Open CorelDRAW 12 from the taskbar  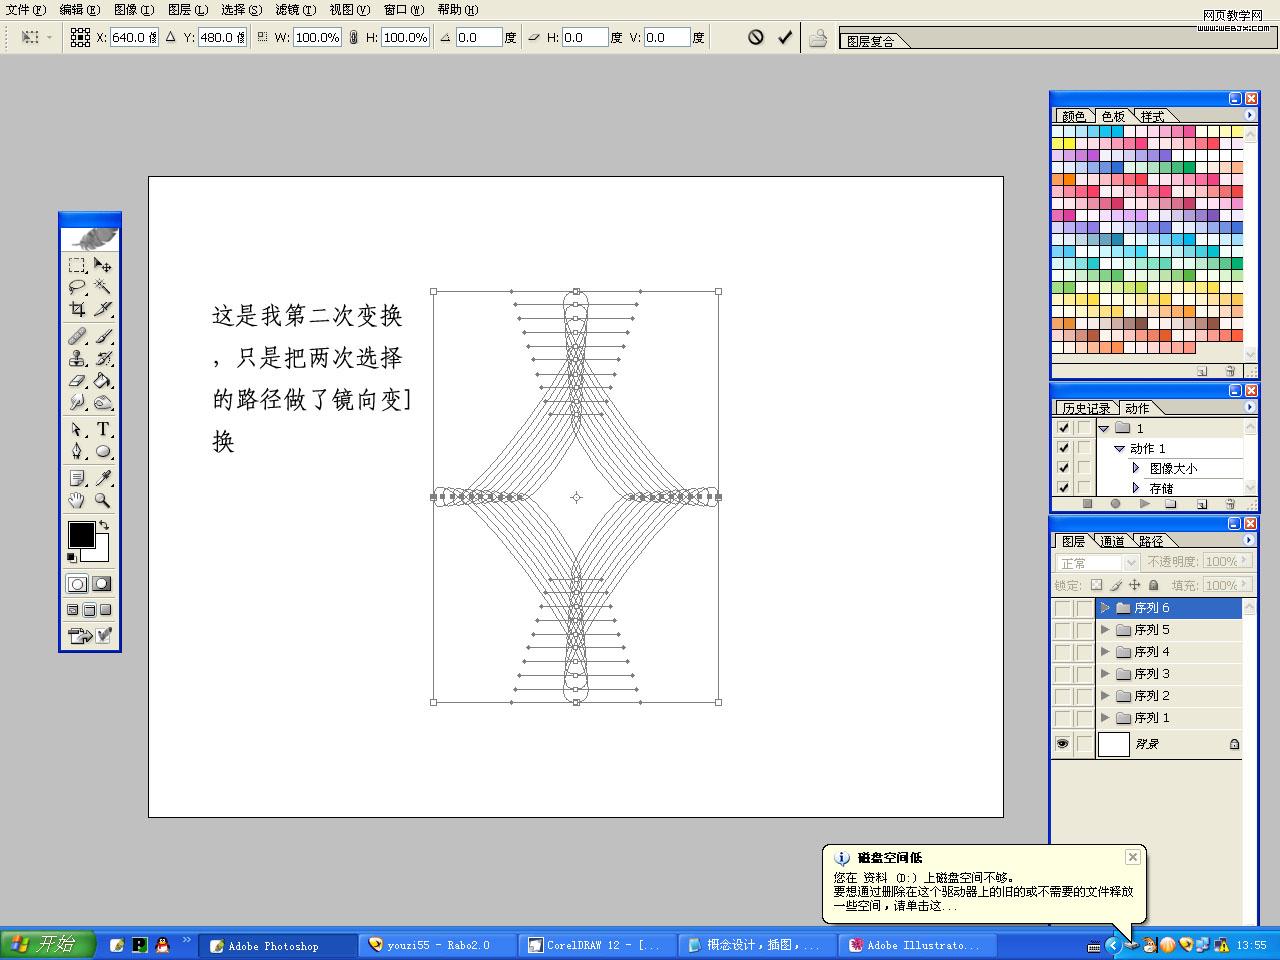(x=596, y=945)
